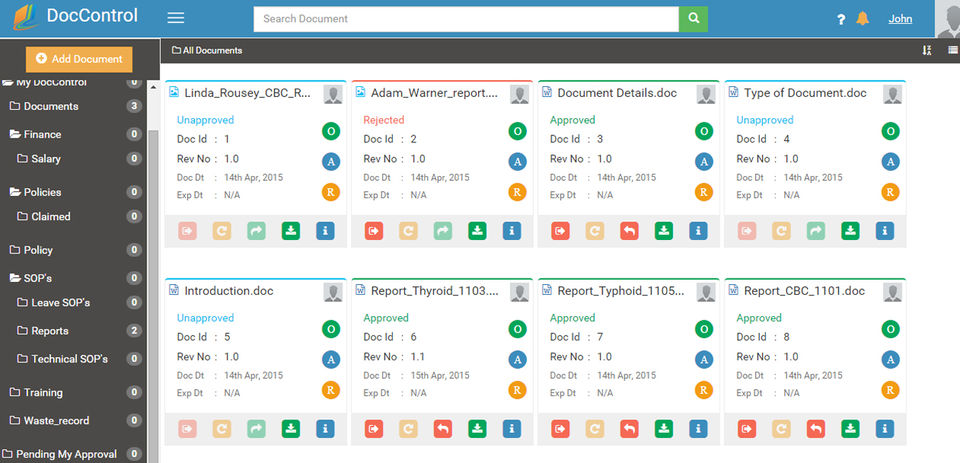
Task: Show info for Report_Typhoid_1105 document
Action: point(698,429)
